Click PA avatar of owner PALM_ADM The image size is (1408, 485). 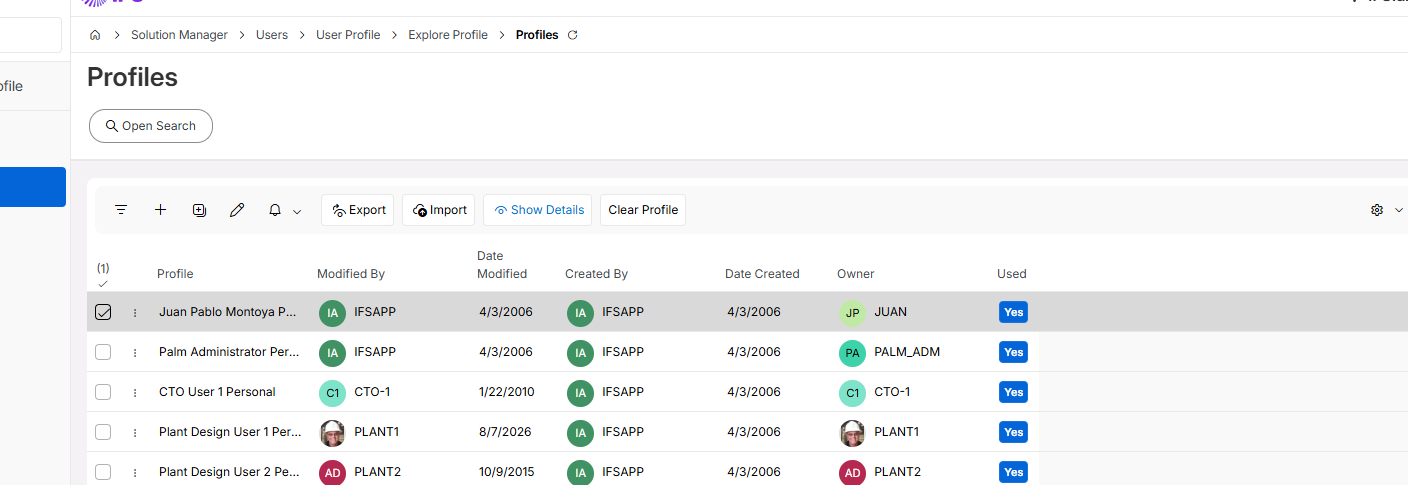pyautogui.click(x=852, y=352)
